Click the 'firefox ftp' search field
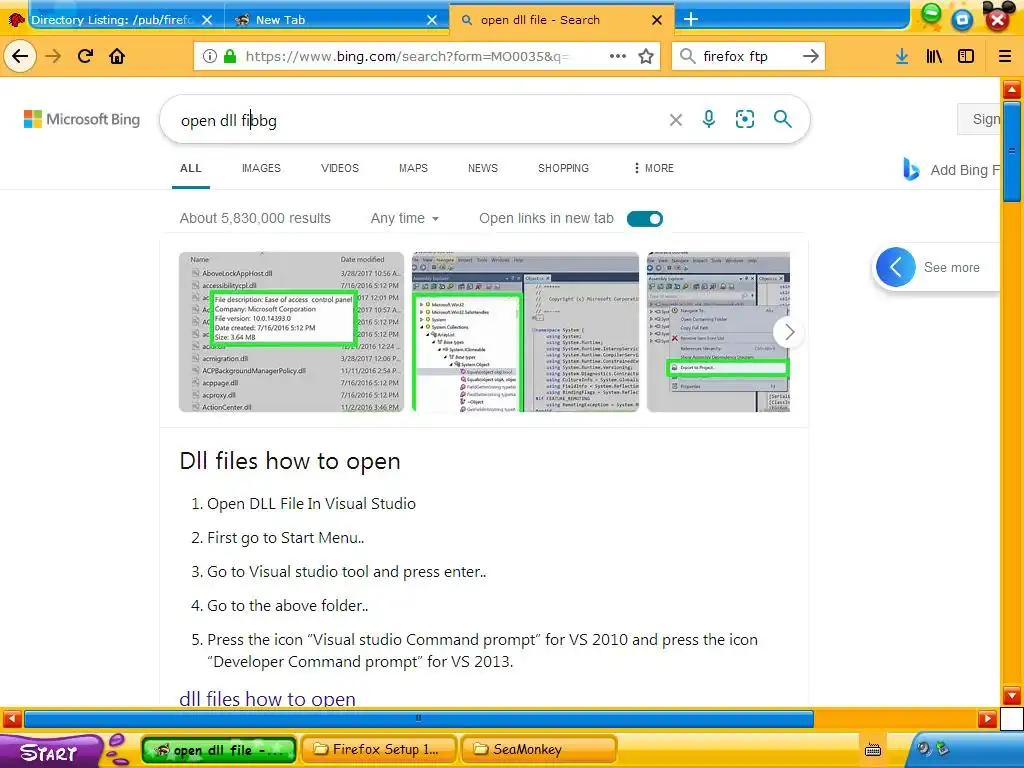 pos(748,56)
